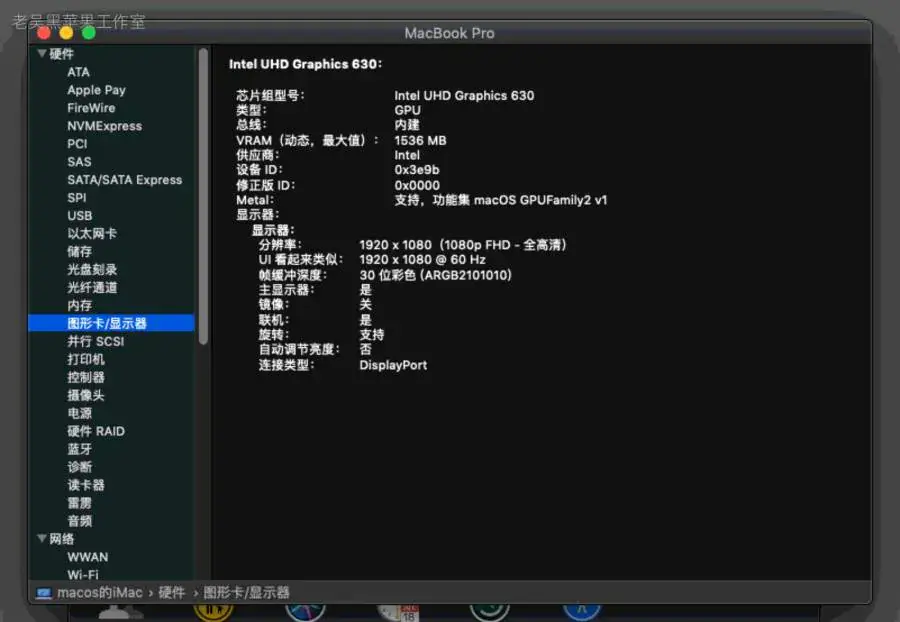900x622 pixels.
Task: Select SAS in the sidebar
Action: (x=79, y=162)
